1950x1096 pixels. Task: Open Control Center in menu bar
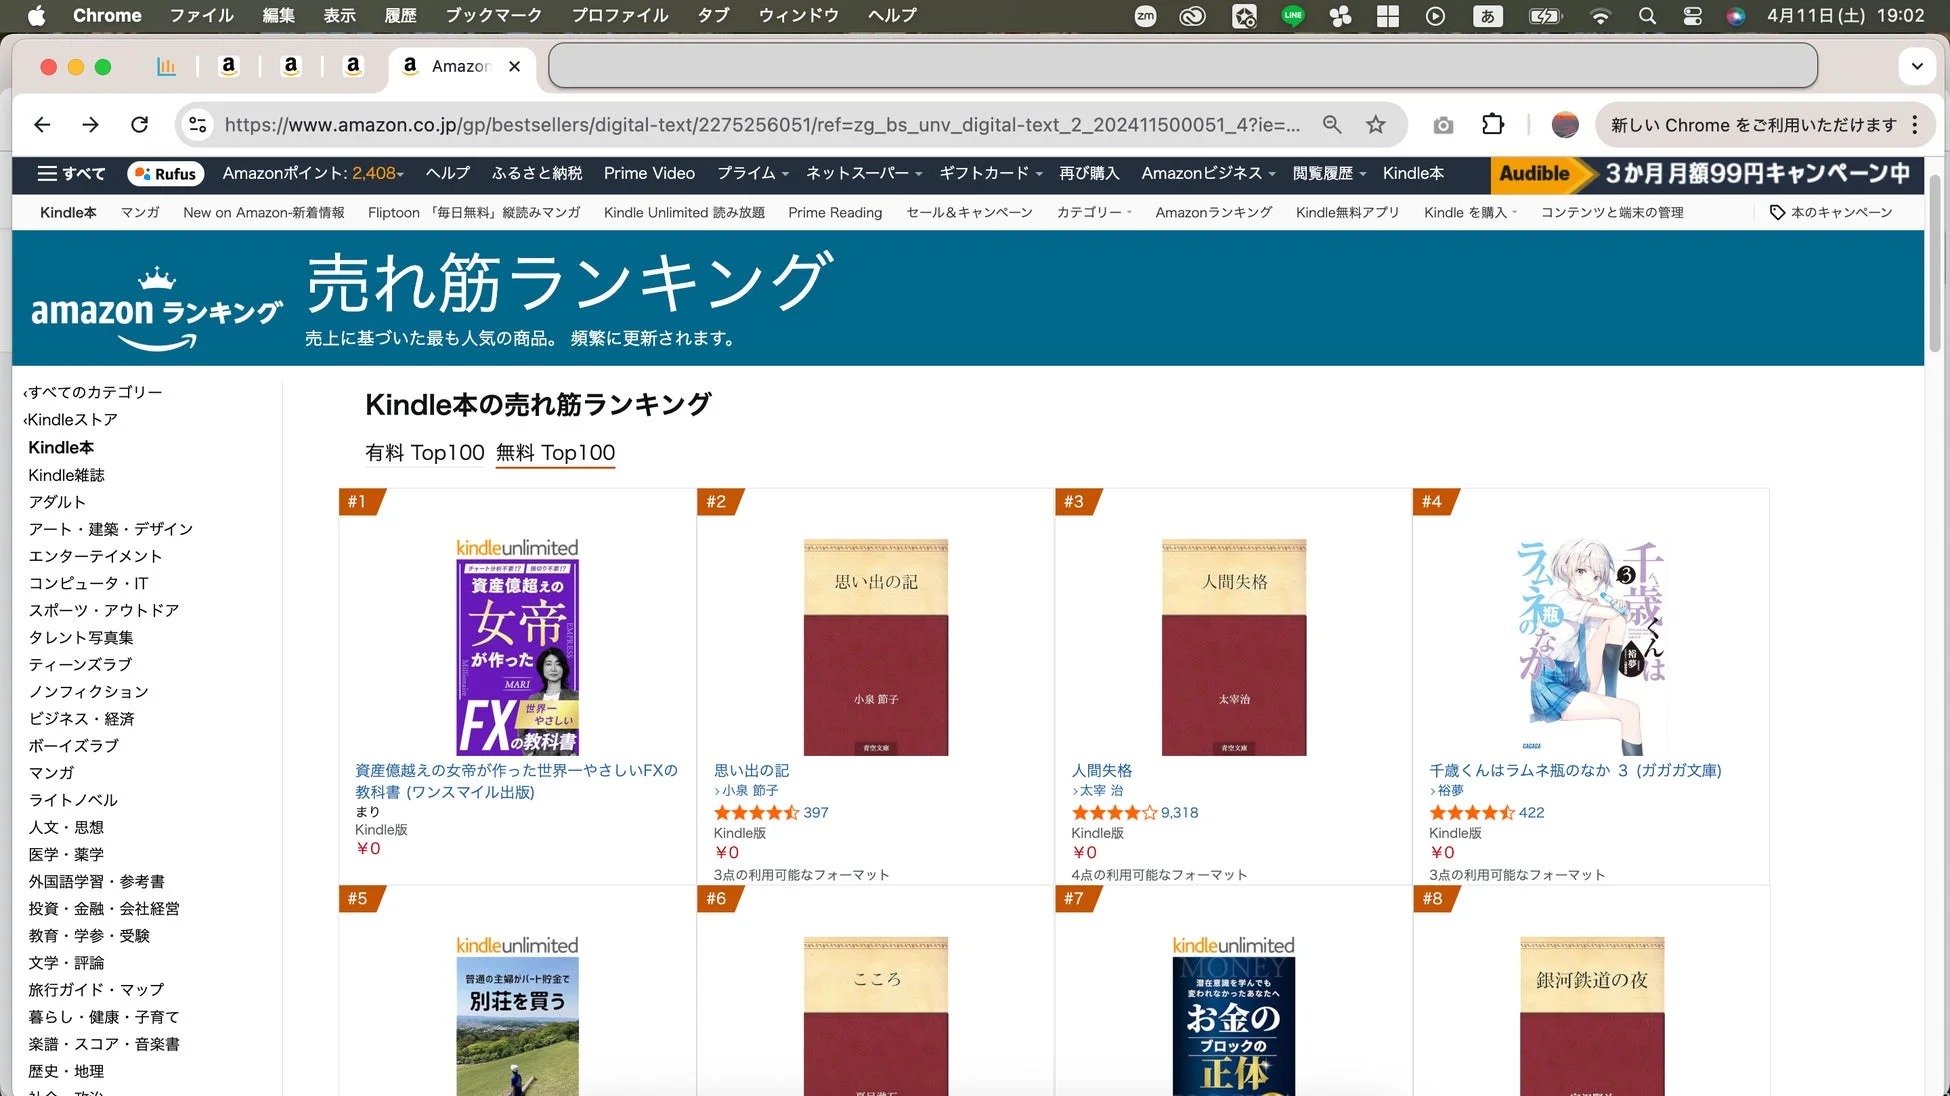pyautogui.click(x=1693, y=16)
